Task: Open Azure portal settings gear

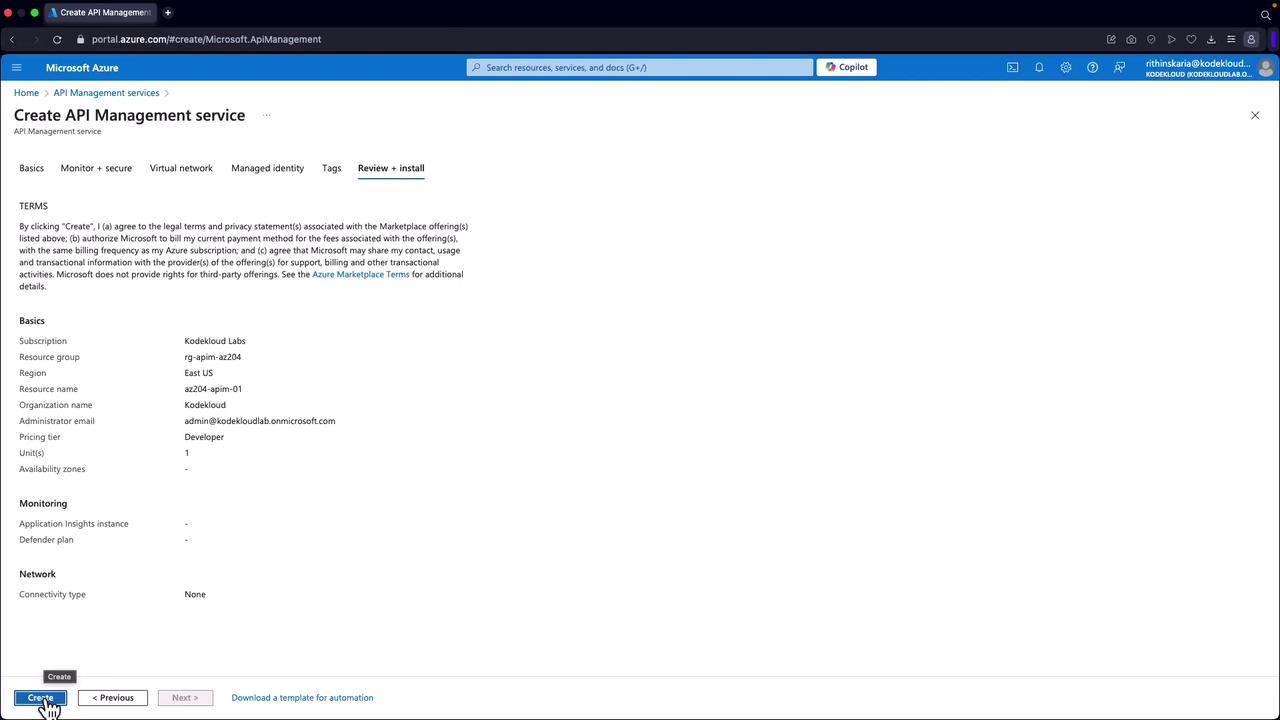Action: [x=1066, y=67]
